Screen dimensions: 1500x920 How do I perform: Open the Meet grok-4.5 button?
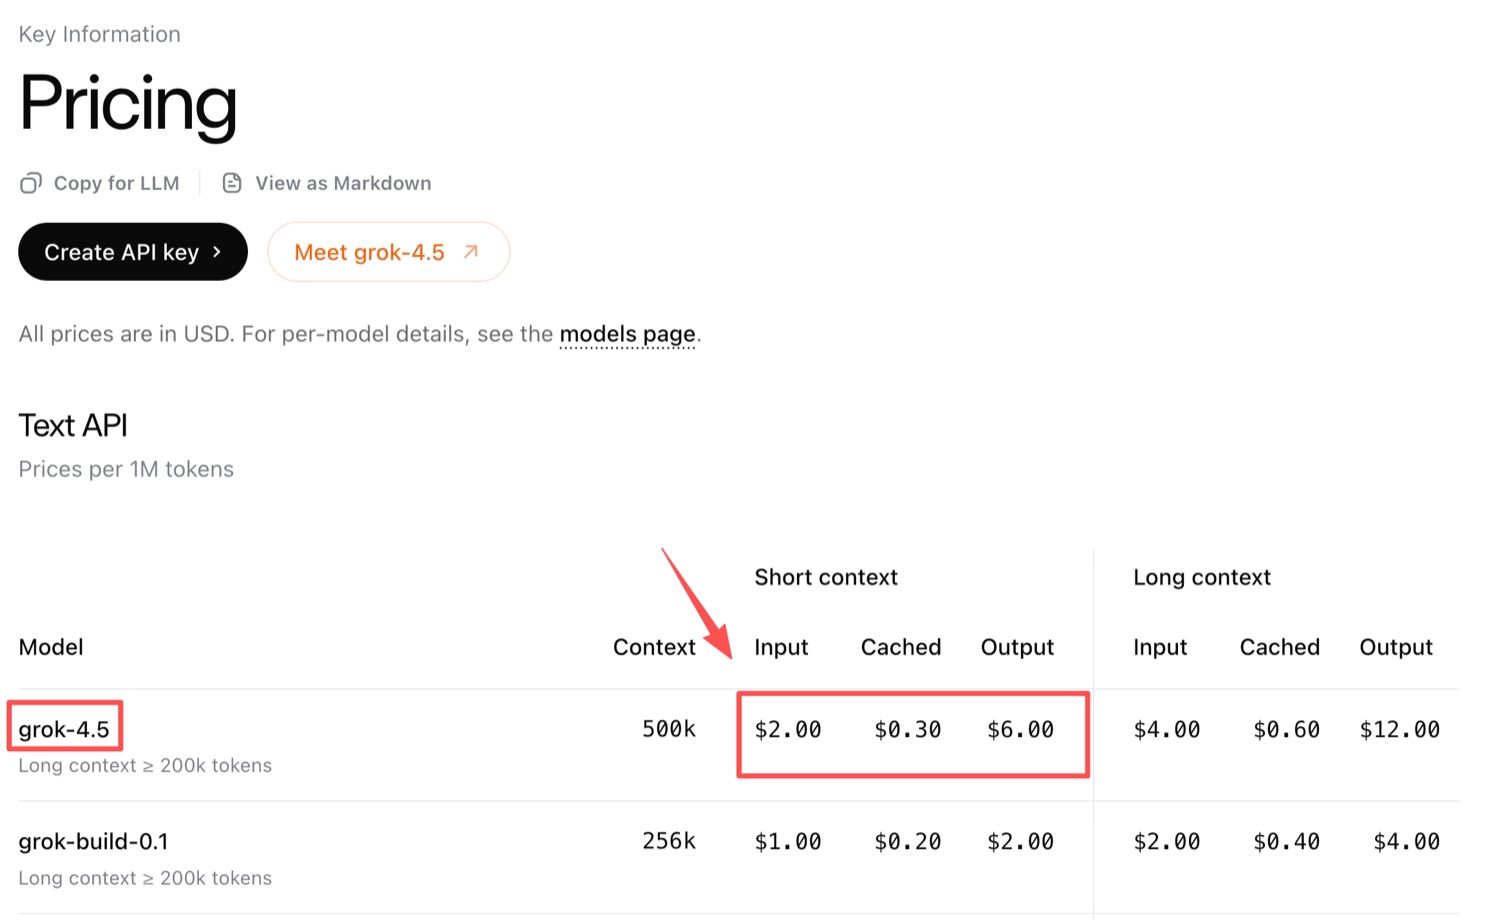pyautogui.click(x=389, y=252)
